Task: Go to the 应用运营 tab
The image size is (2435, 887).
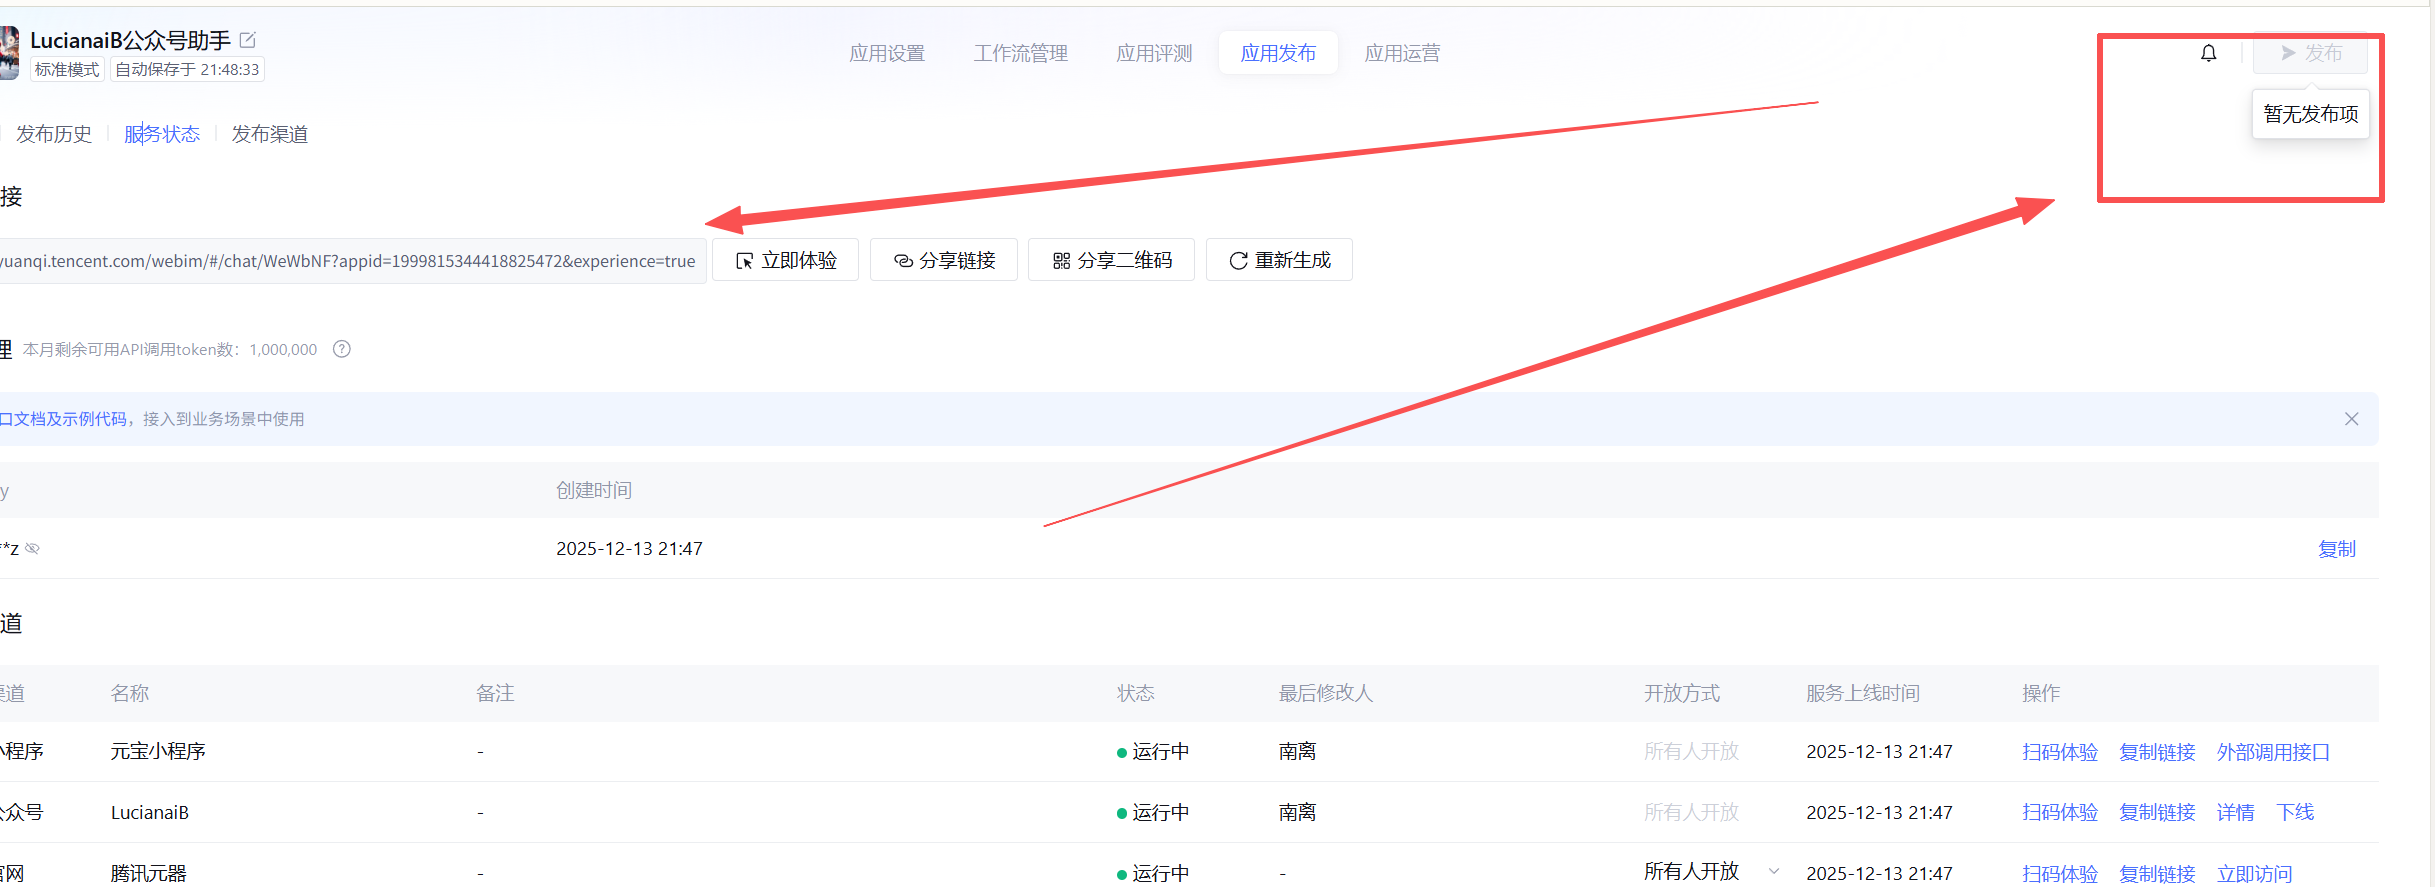Action: click(1403, 53)
